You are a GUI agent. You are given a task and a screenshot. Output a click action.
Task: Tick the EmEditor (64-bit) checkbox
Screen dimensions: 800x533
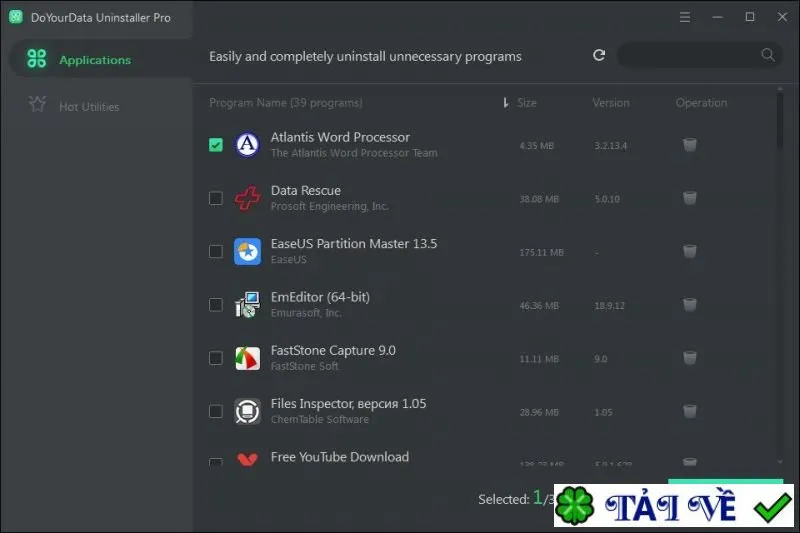(216, 304)
